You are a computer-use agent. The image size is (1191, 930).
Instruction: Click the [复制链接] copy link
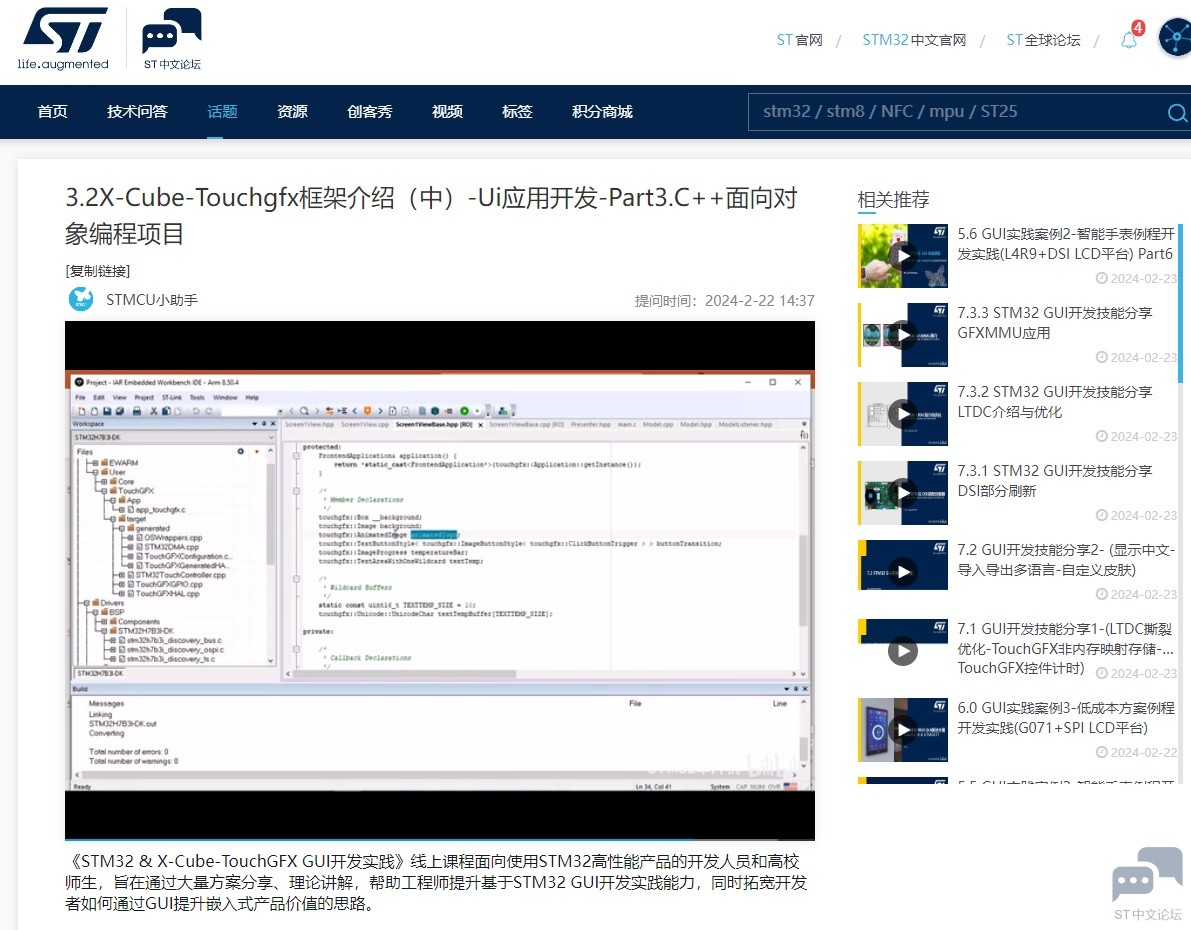click(x=98, y=270)
